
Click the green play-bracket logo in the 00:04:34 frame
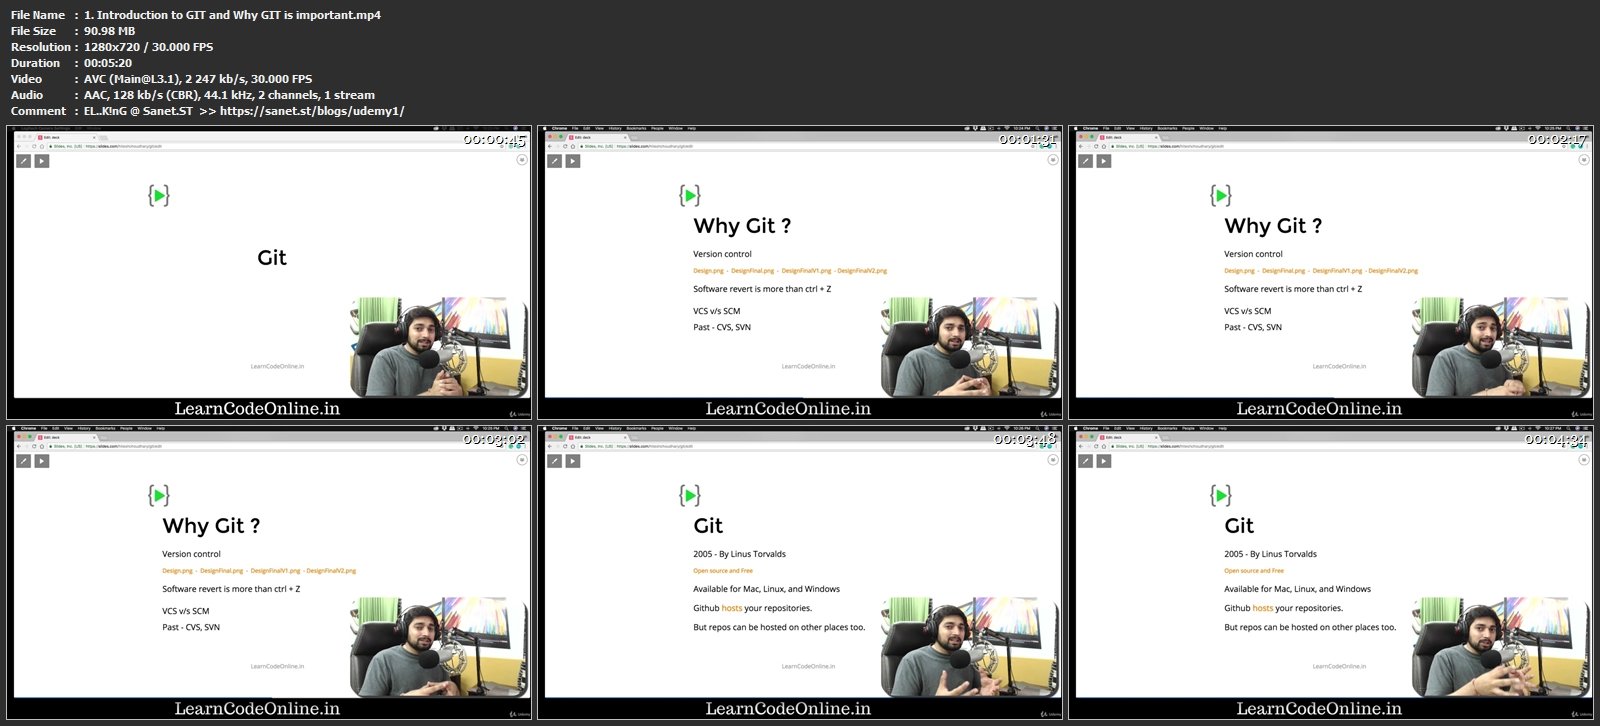pyautogui.click(x=1221, y=495)
